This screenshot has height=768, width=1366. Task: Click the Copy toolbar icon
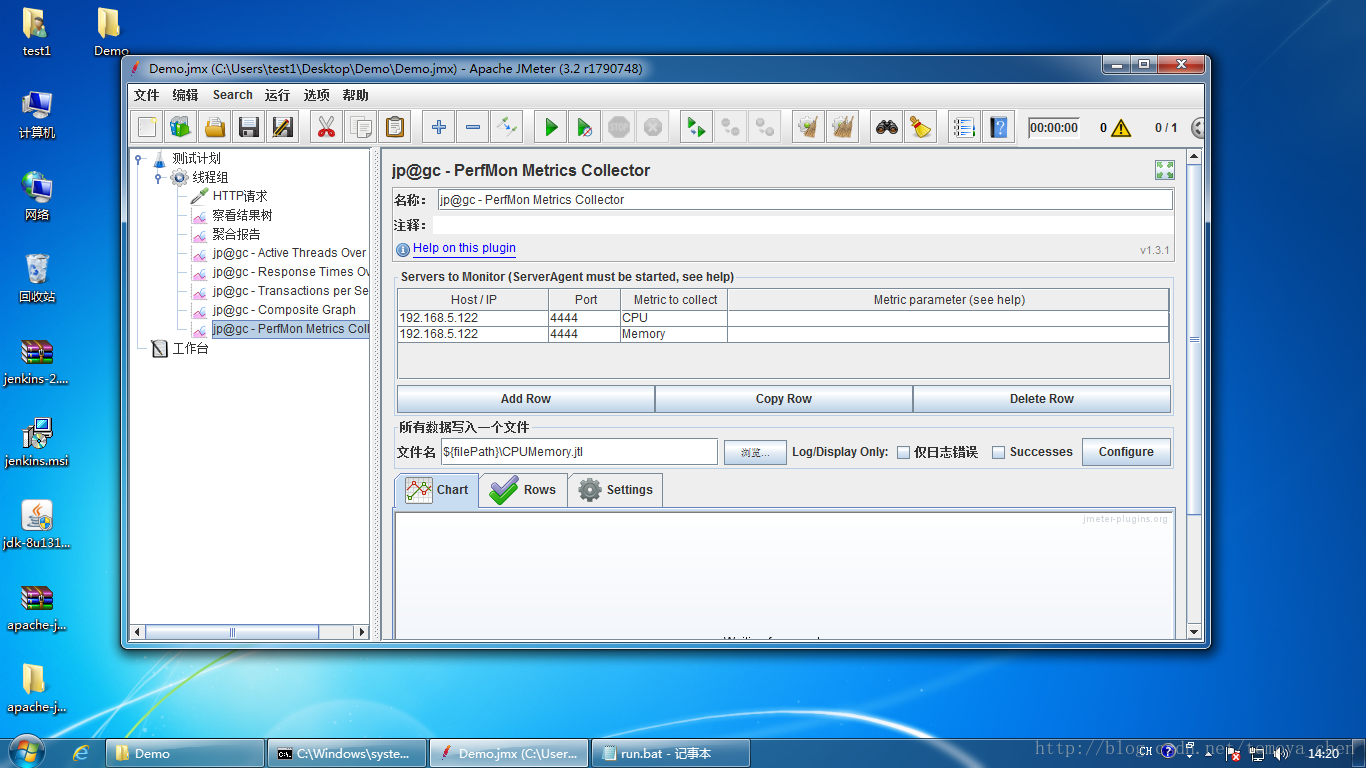(361, 127)
